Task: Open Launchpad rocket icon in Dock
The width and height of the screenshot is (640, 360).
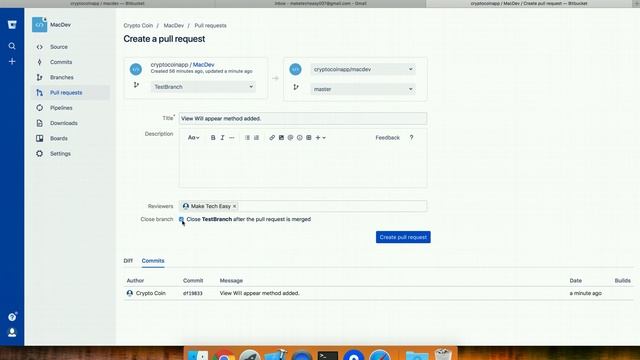Action: click(x=250, y=355)
